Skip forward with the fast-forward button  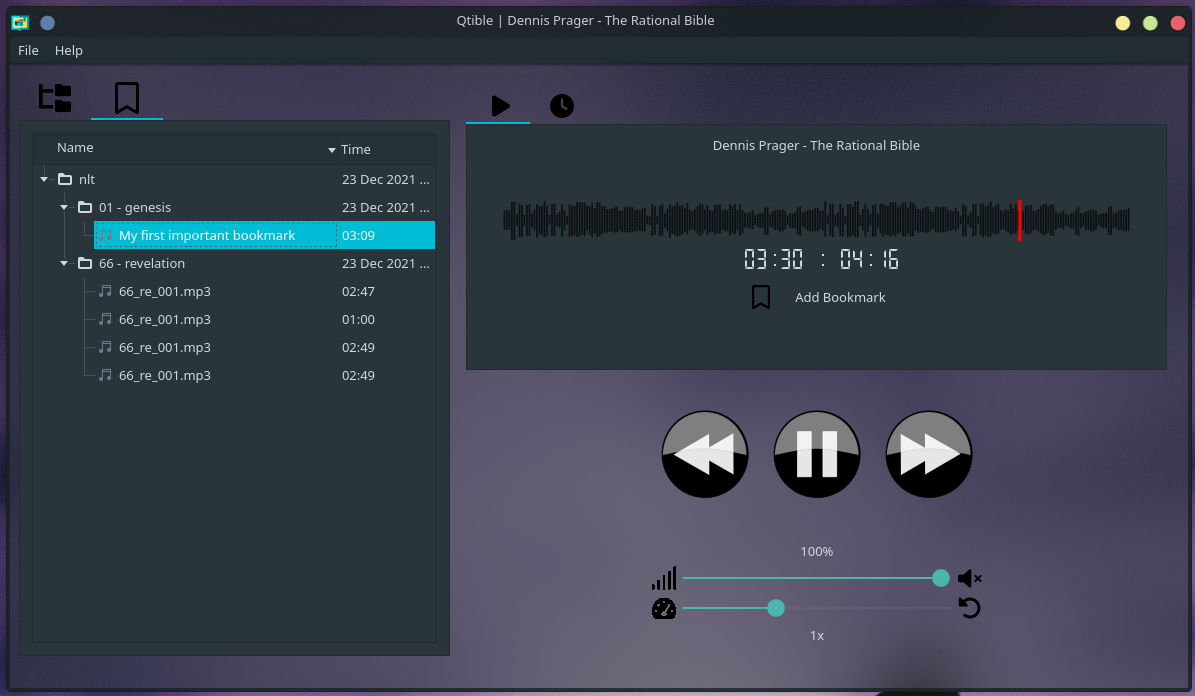[929, 454]
